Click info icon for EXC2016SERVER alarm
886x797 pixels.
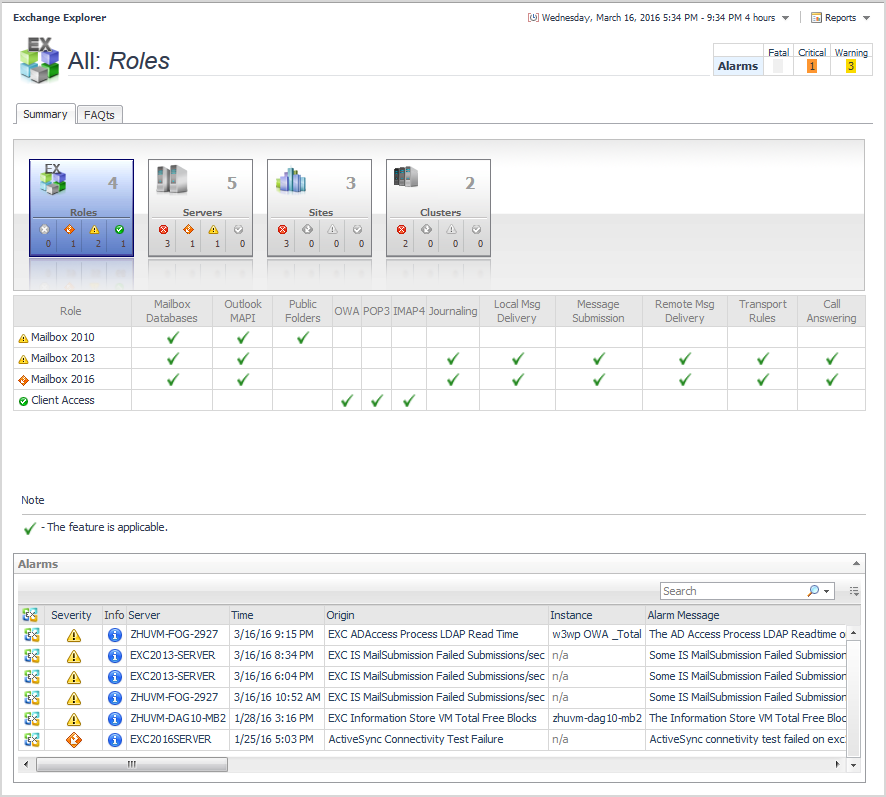(114, 740)
